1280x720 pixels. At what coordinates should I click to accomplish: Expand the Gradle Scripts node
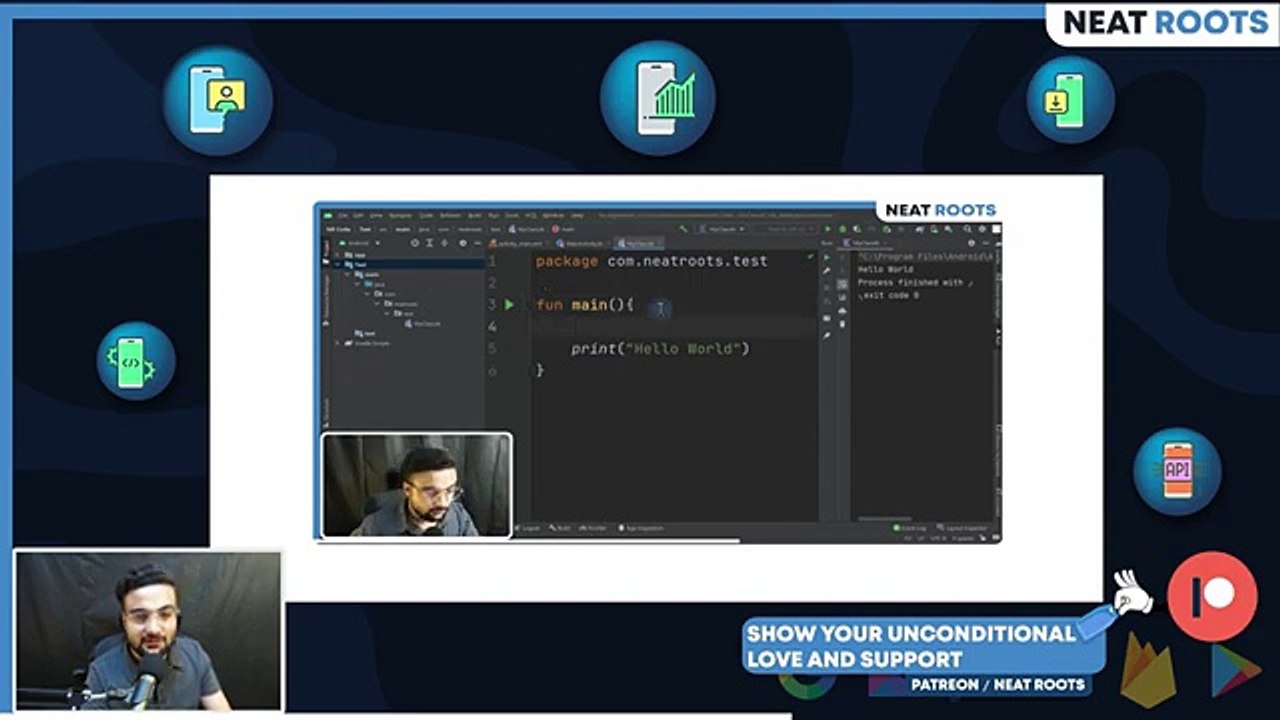point(339,343)
